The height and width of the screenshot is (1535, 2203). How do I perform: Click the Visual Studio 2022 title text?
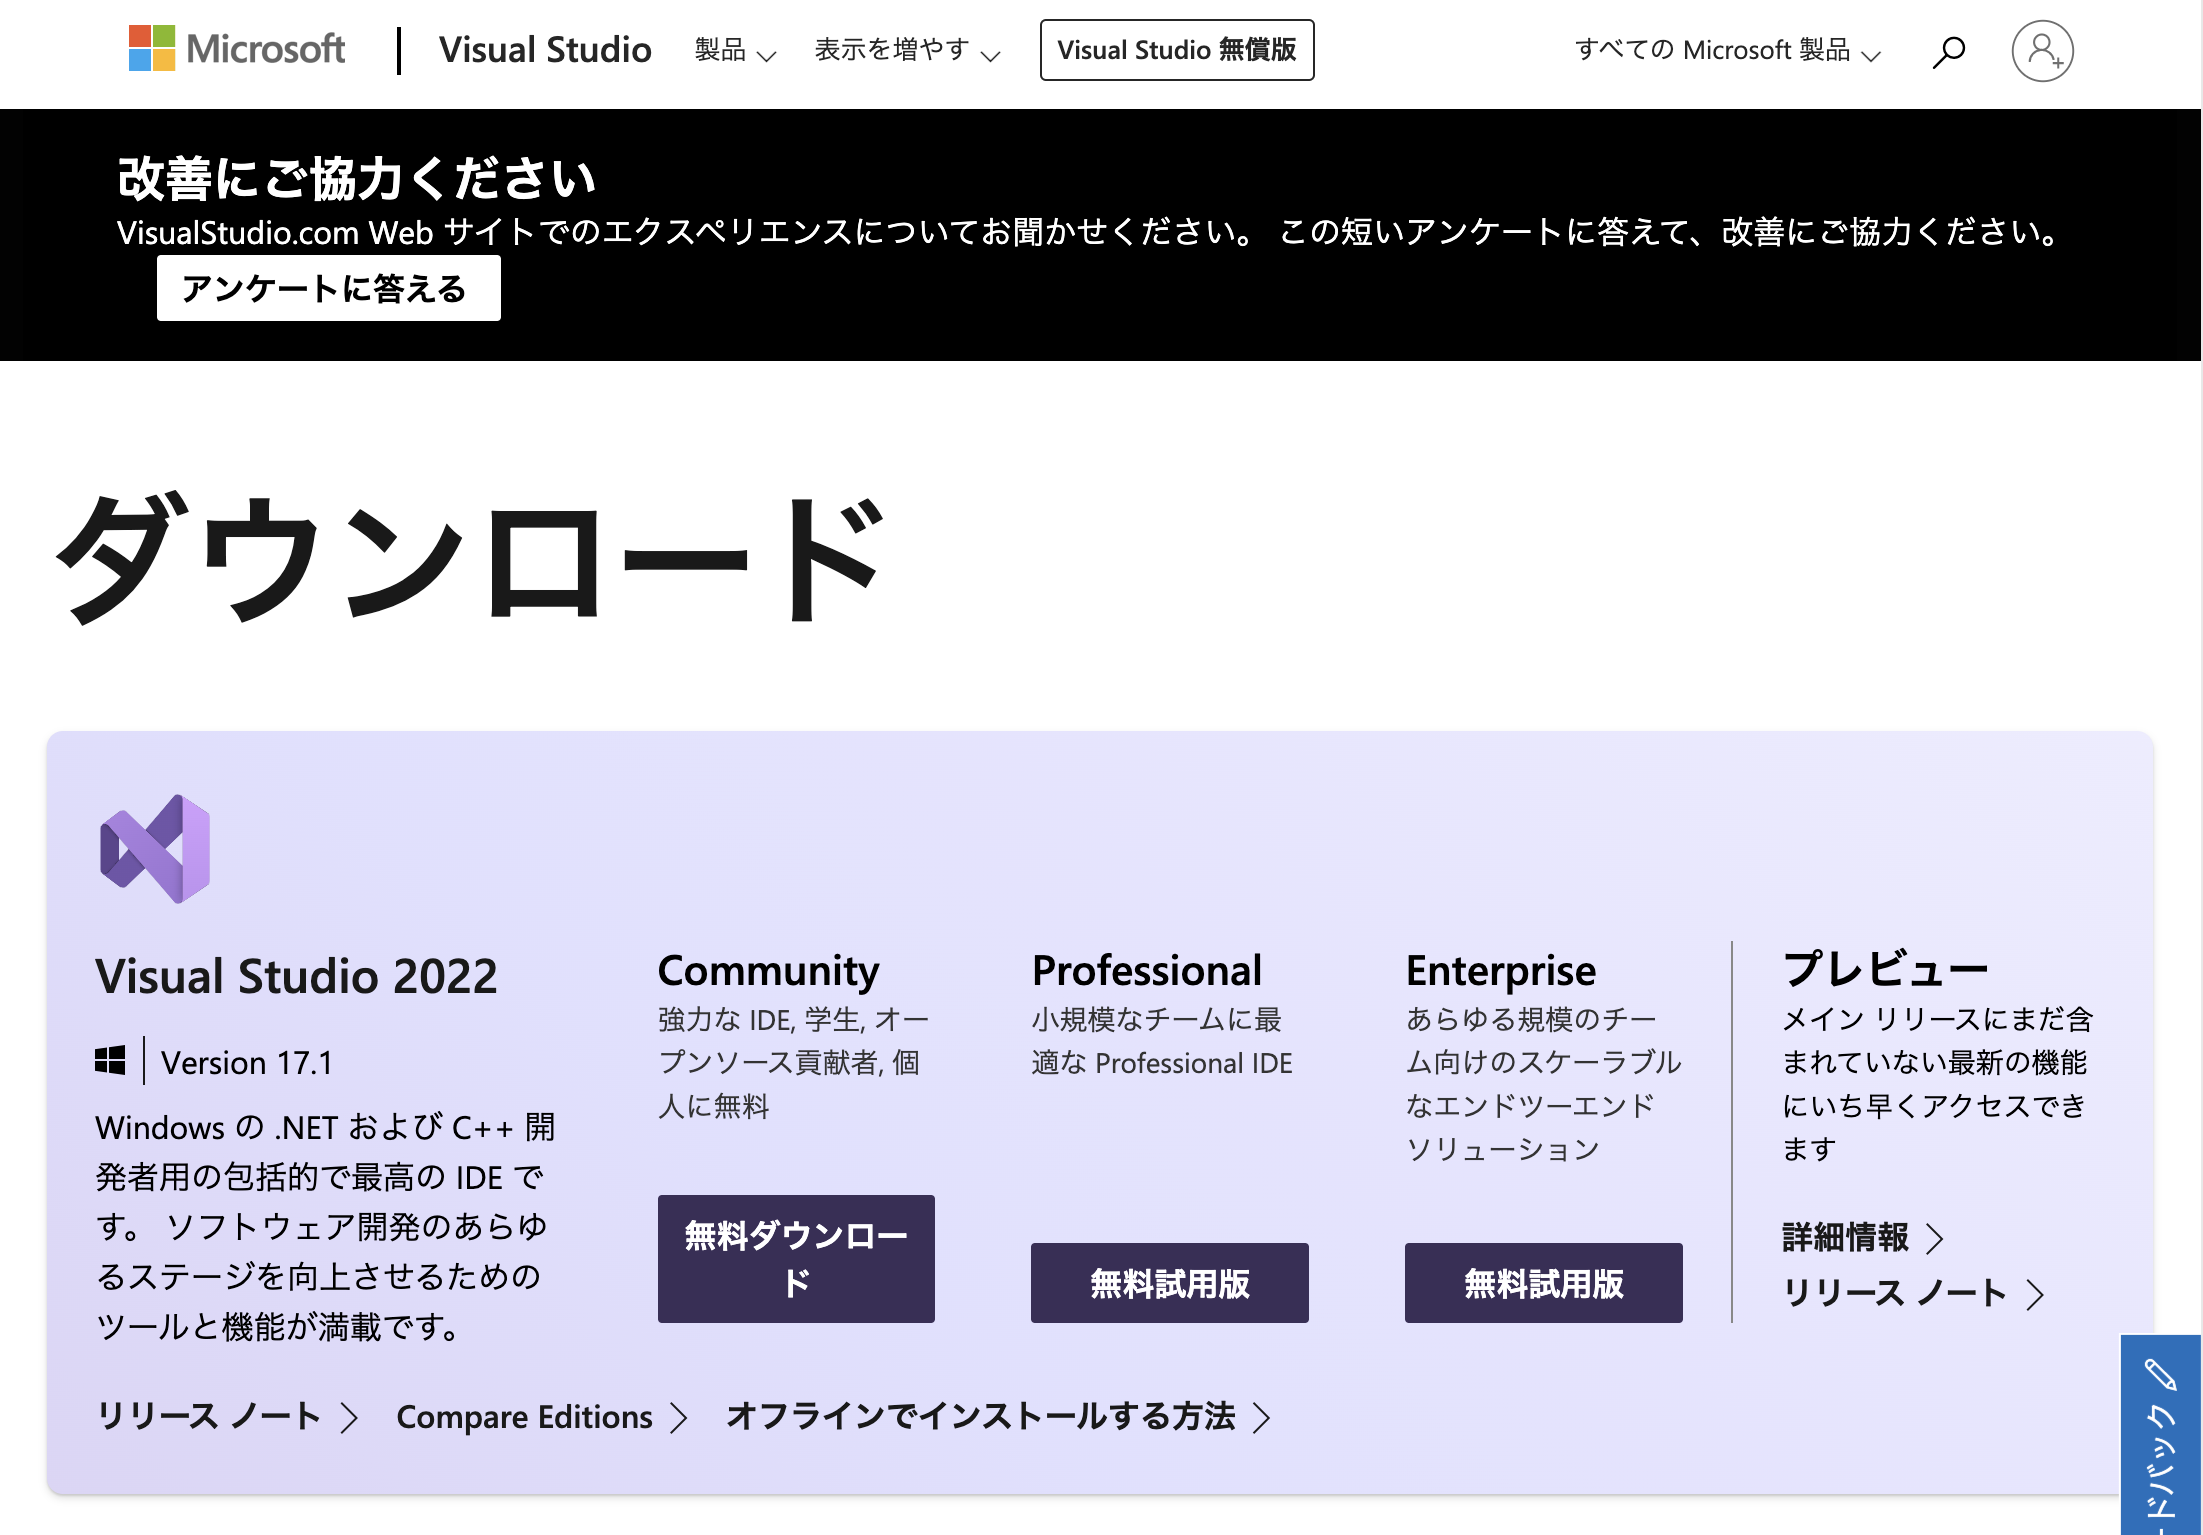tap(296, 976)
